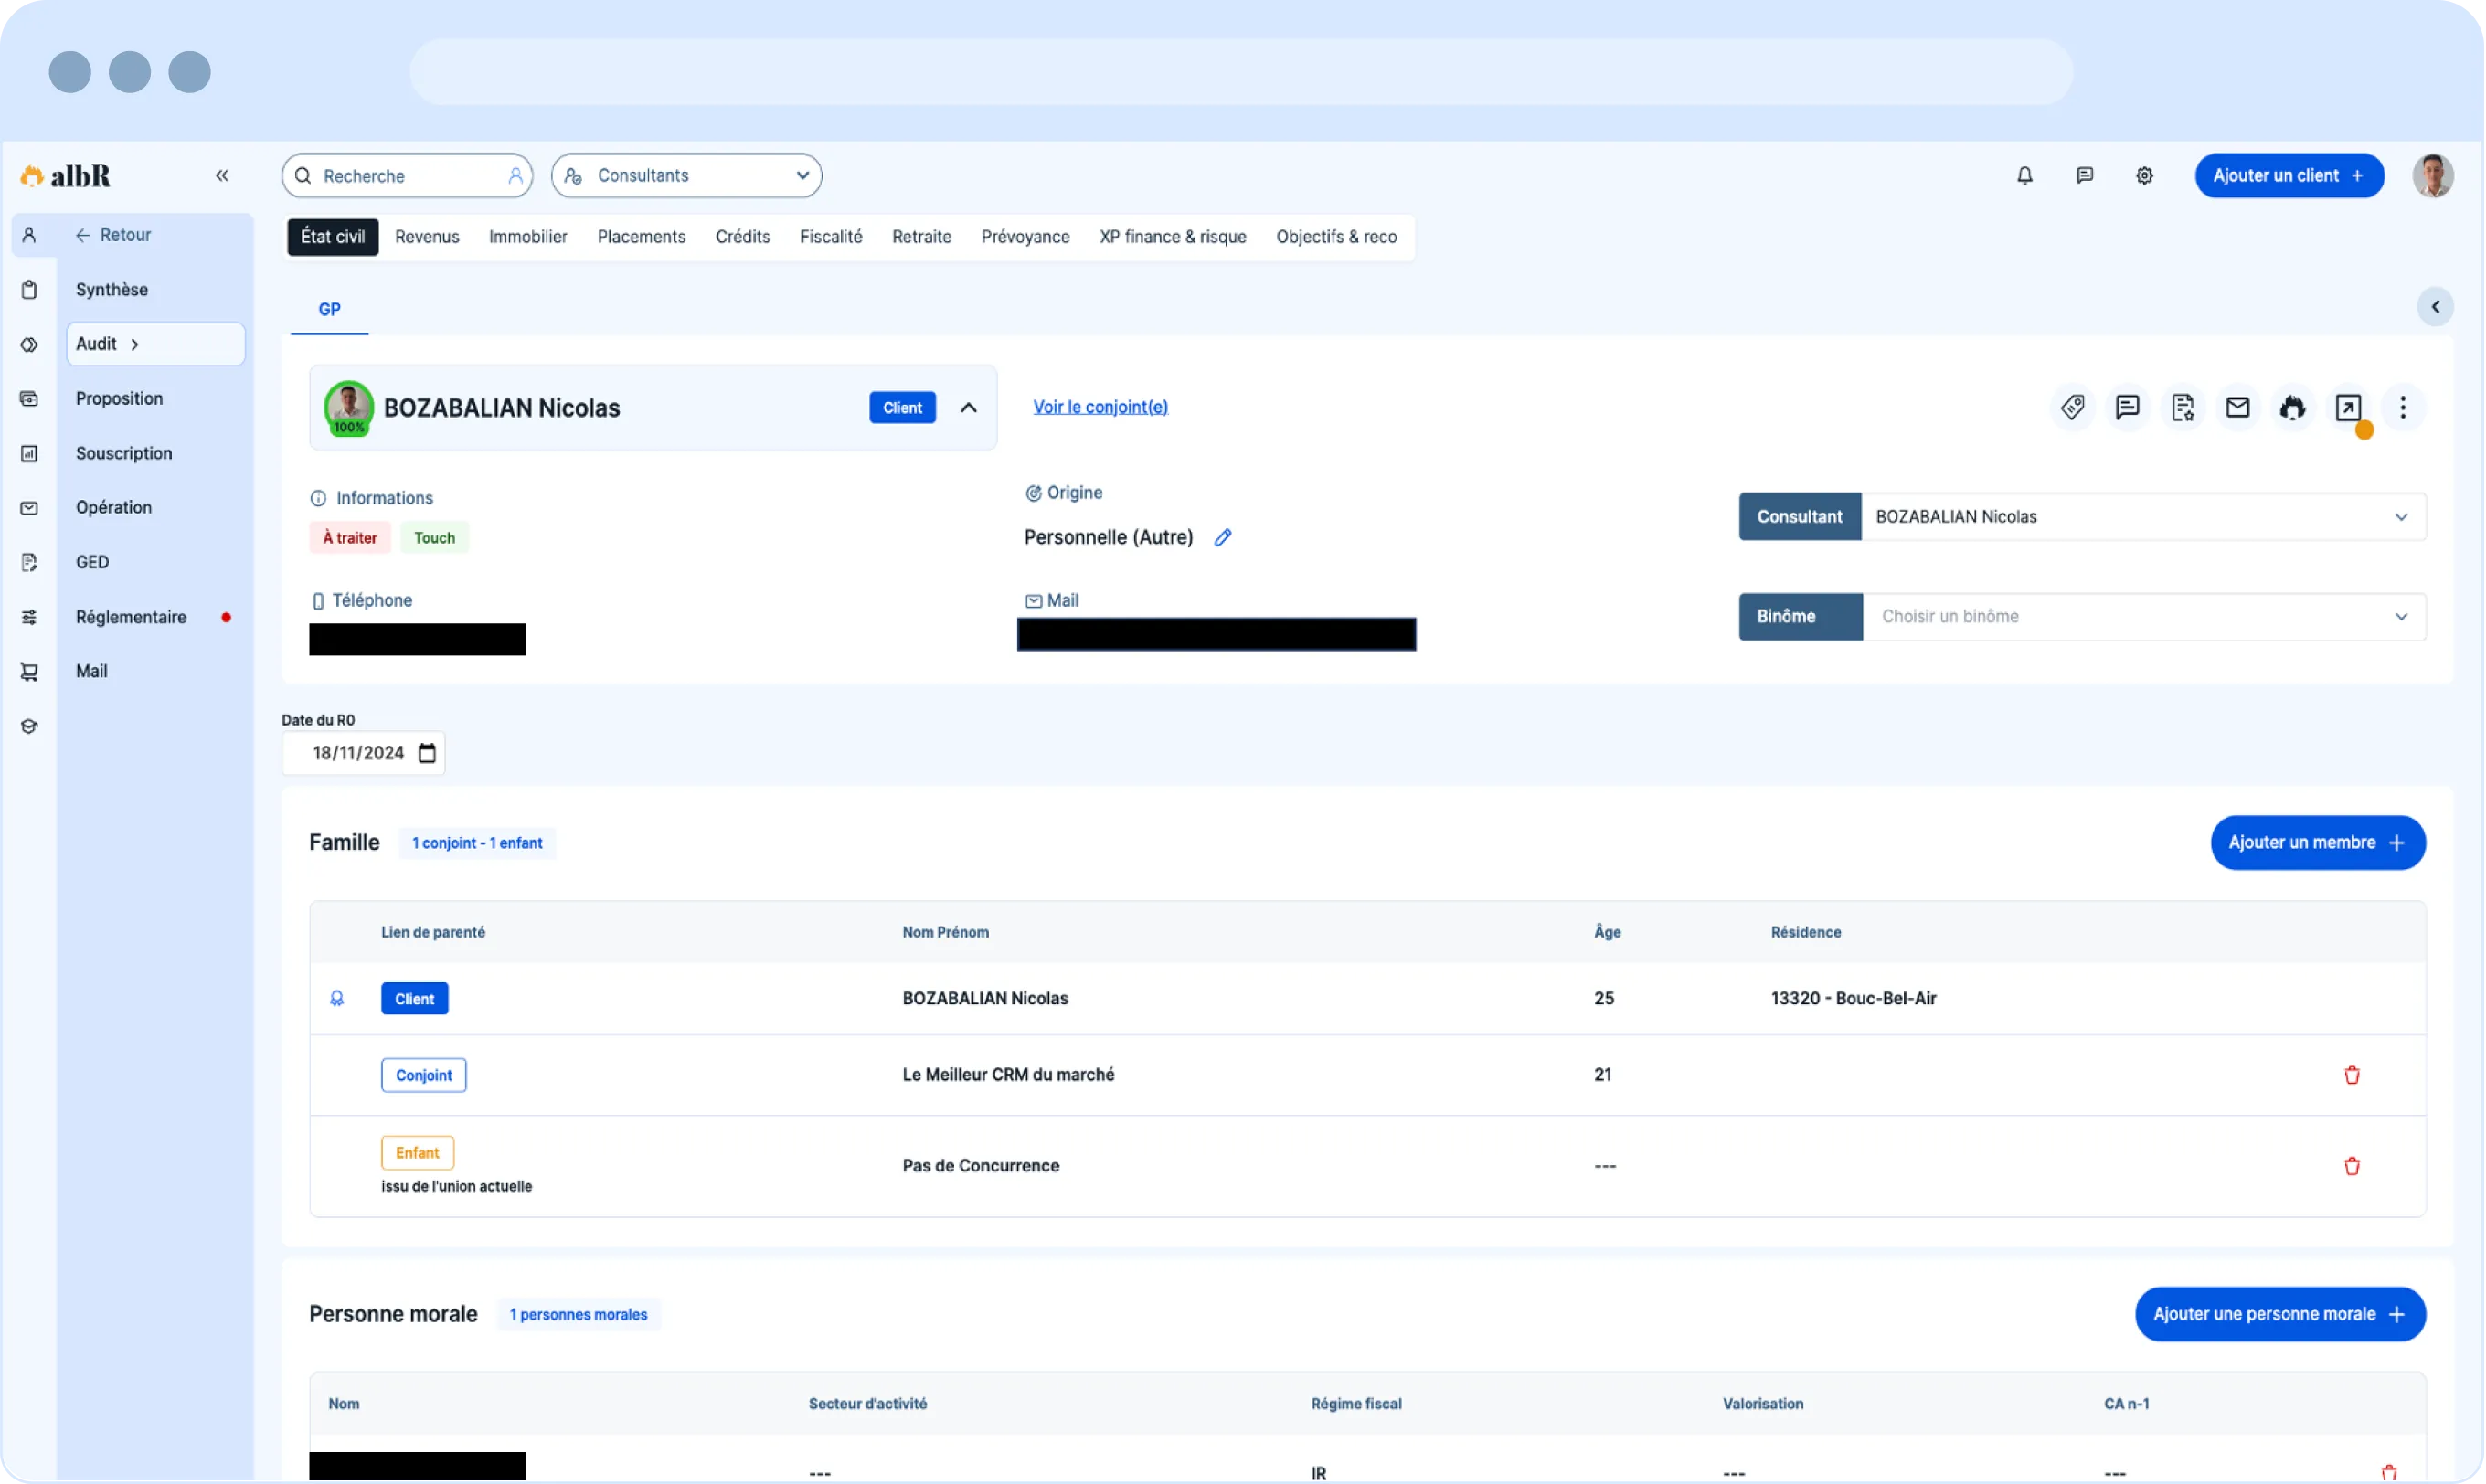Viewport: 2486px width, 1484px height.
Task: Open the settings gear icon
Action: (x=2144, y=176)
